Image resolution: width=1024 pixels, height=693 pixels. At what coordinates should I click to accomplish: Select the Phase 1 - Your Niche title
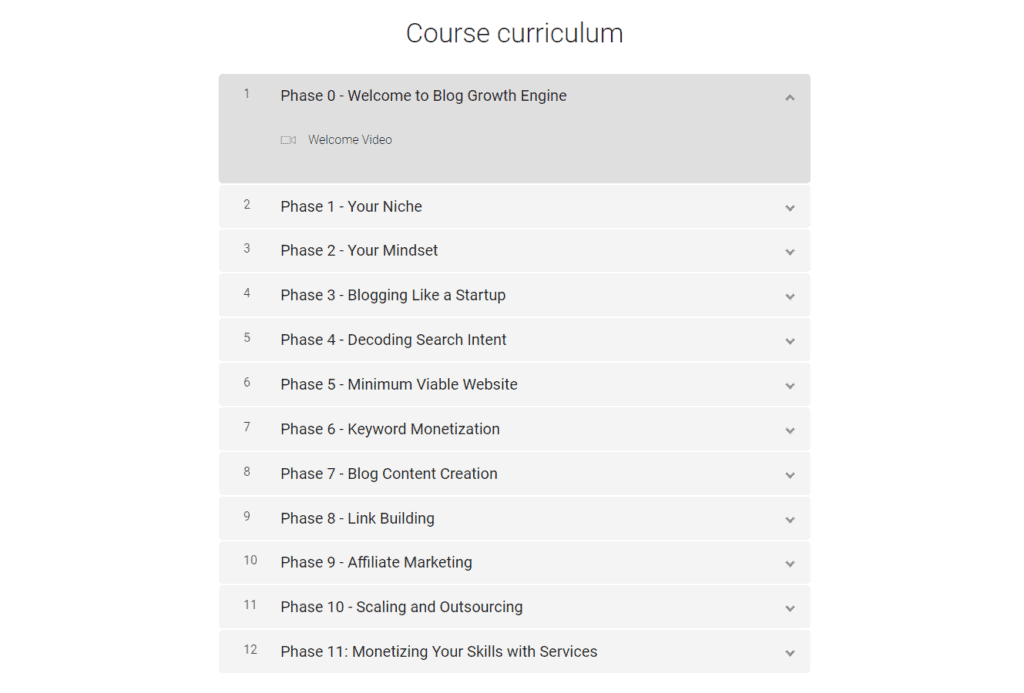pyautogui.click(x=351, y=206)
